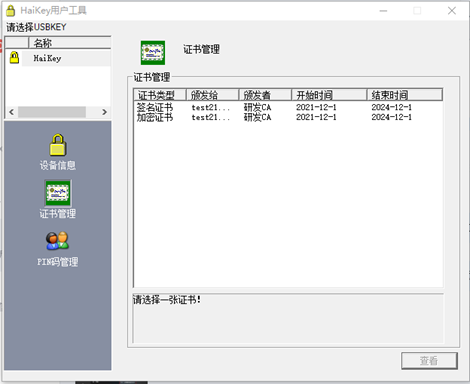Click the horizontal scrollbar thumb in device list
Image resolution: width=470 pixels, height=384 pixels.
coord(52,112)
